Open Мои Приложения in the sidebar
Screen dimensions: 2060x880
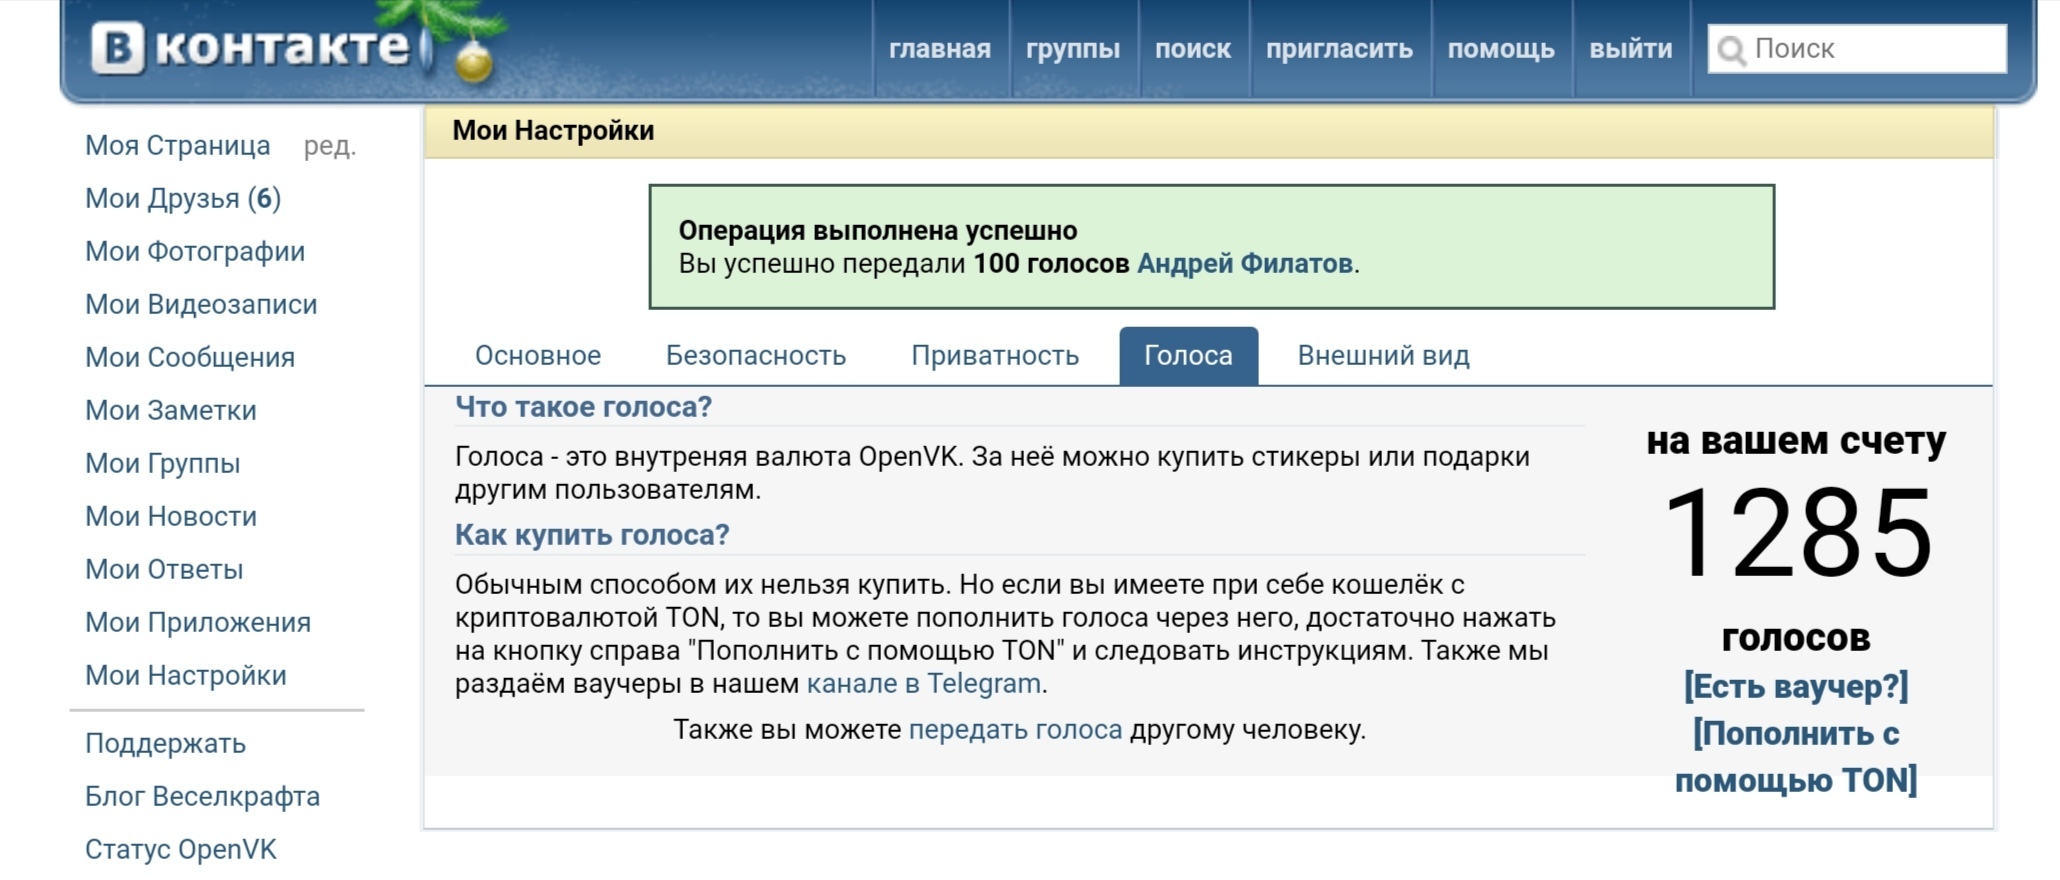[x=198, y=623]
